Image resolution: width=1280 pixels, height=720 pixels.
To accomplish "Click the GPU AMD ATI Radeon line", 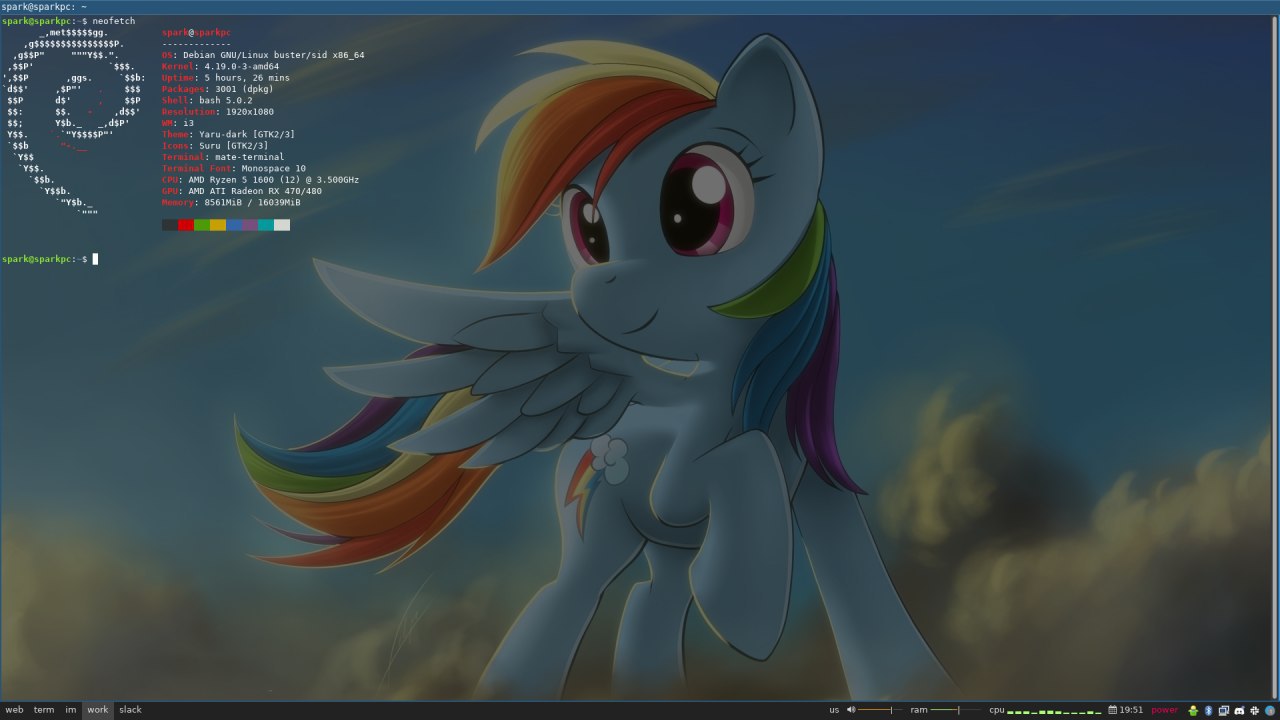I will [242, 191].
